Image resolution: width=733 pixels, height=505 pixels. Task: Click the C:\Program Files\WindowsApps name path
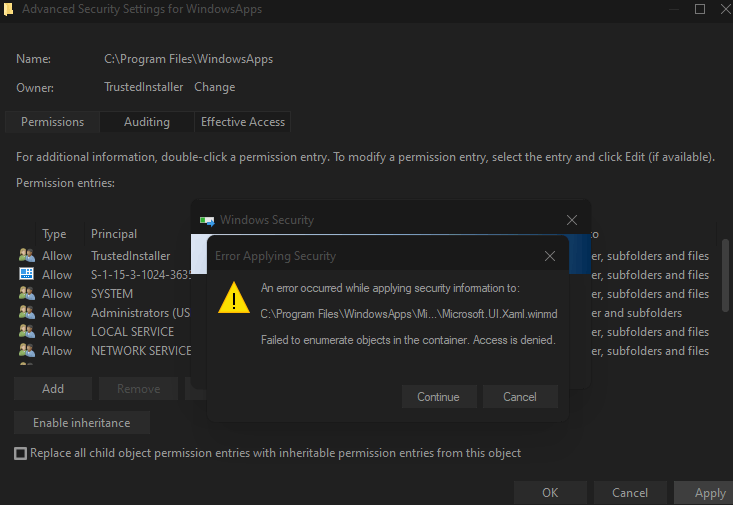[x=188, y=59]
